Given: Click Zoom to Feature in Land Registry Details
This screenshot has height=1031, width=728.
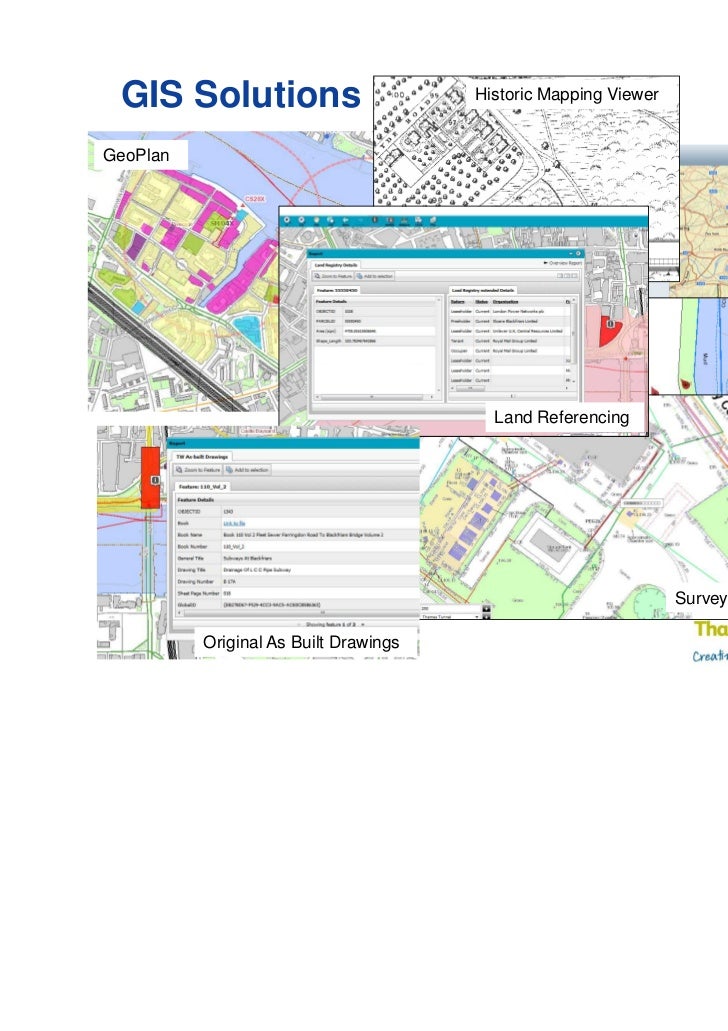Looking at the screenshot, I should click(x=333, y=276).
